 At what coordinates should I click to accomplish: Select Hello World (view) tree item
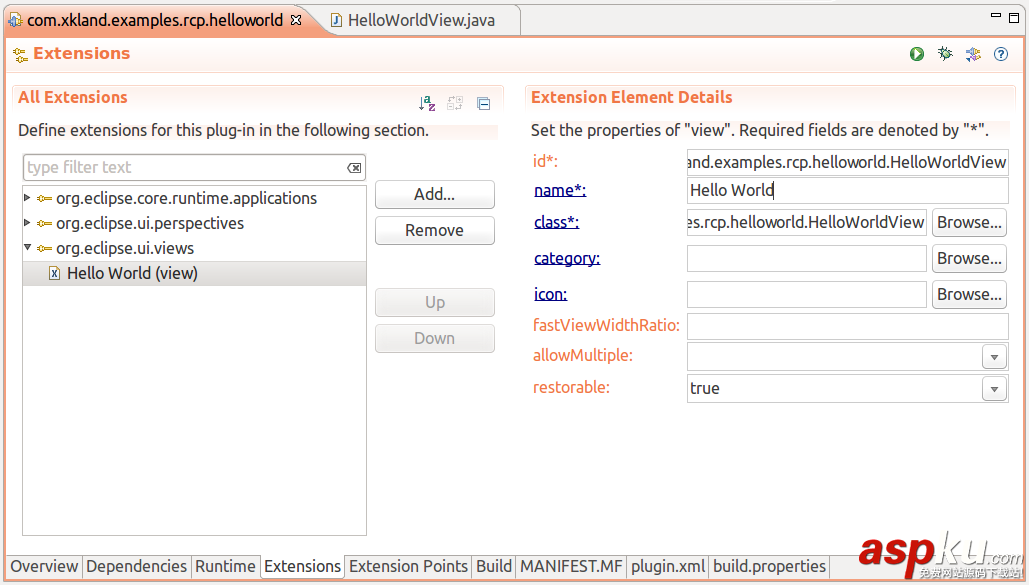click(x=132, y=273)
